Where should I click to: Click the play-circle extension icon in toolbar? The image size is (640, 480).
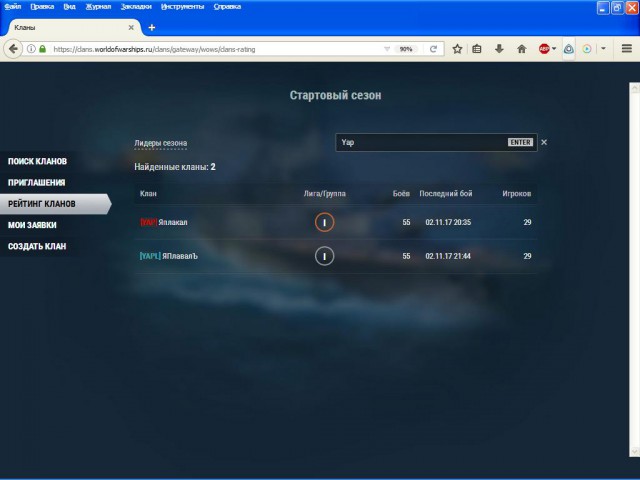tap(587, 49)
